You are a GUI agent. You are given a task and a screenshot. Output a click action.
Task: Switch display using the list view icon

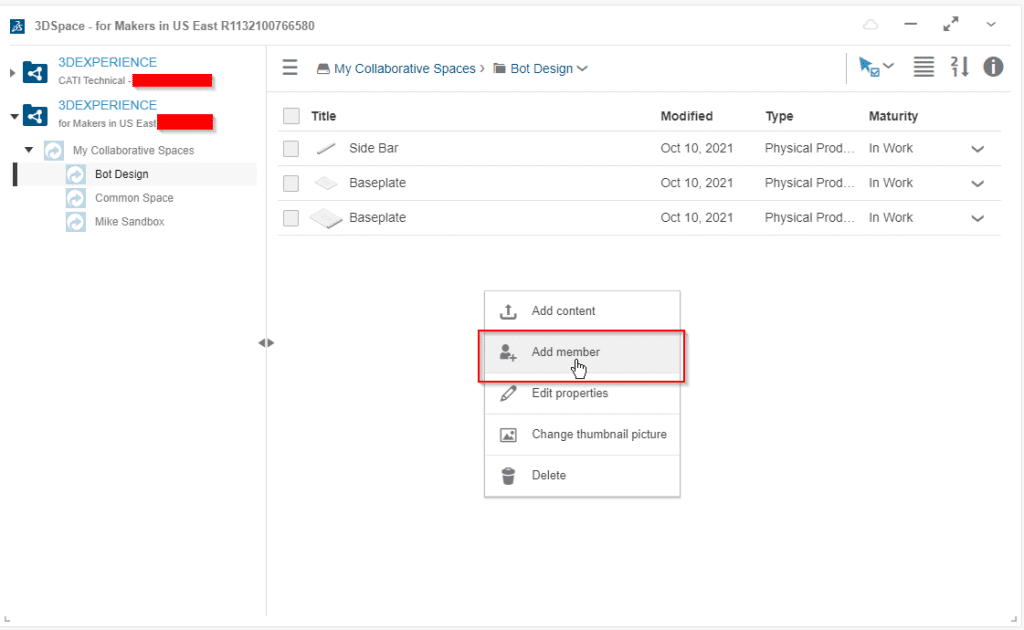coord(923,67)
